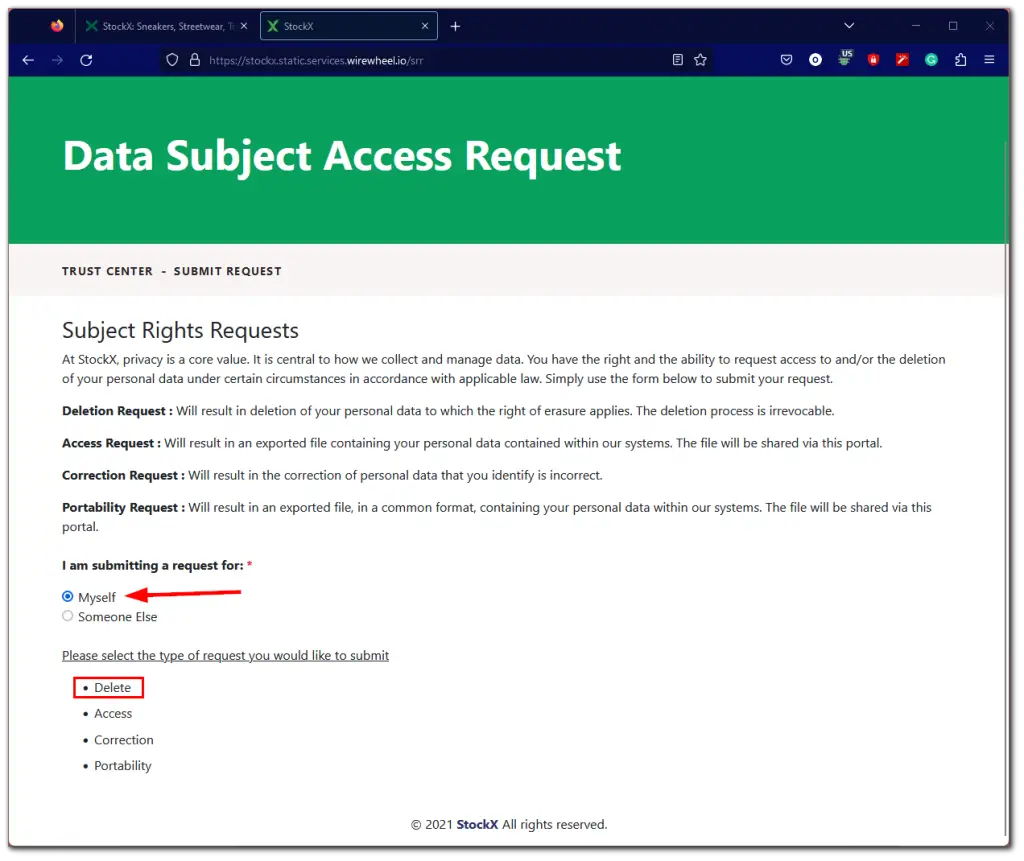Screen dimensions: 1024x861
Task: Save the page to Pocket
Action: pyautogui.click(x=786, y=60)
